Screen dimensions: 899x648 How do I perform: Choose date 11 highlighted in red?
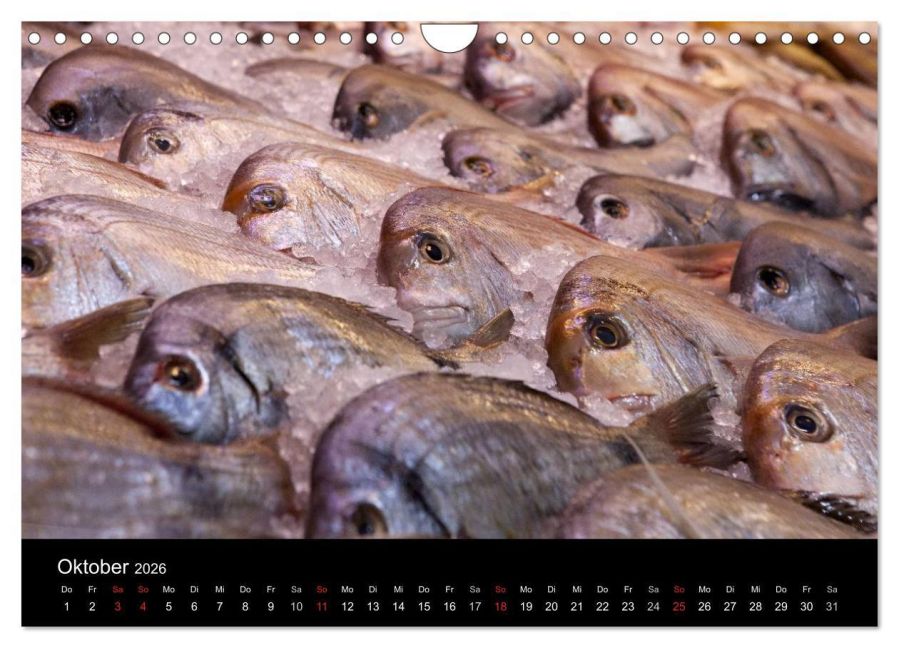[x=322, y=606]
